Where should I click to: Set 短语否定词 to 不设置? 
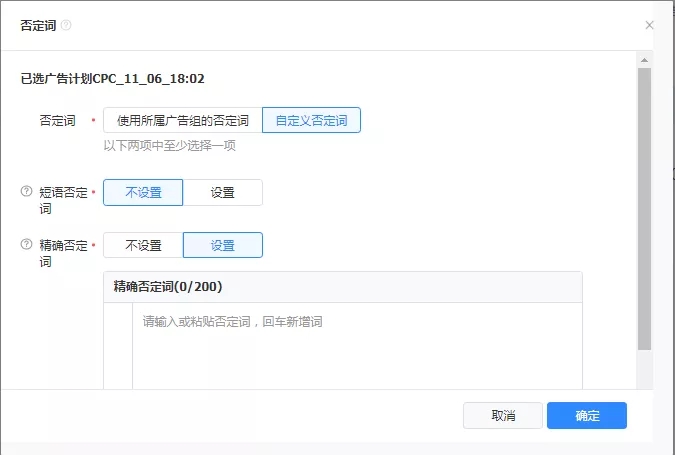click(x=143, y=193)
